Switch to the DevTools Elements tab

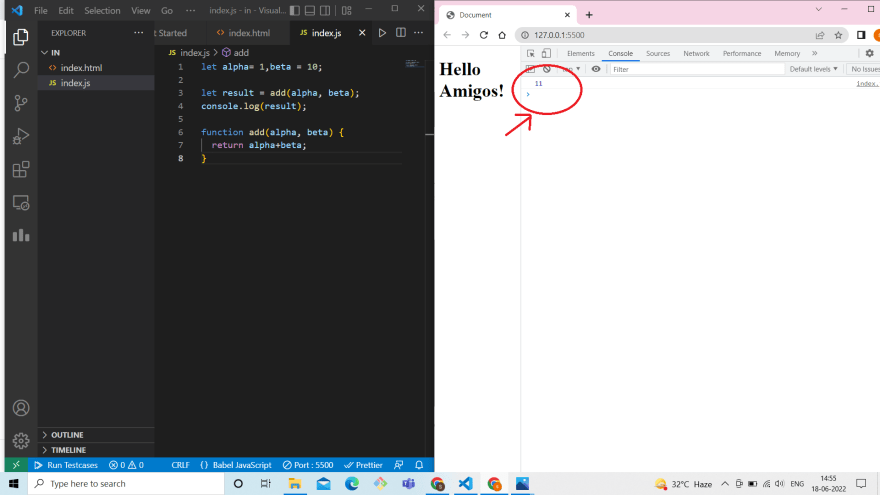[x=580, y=53]
